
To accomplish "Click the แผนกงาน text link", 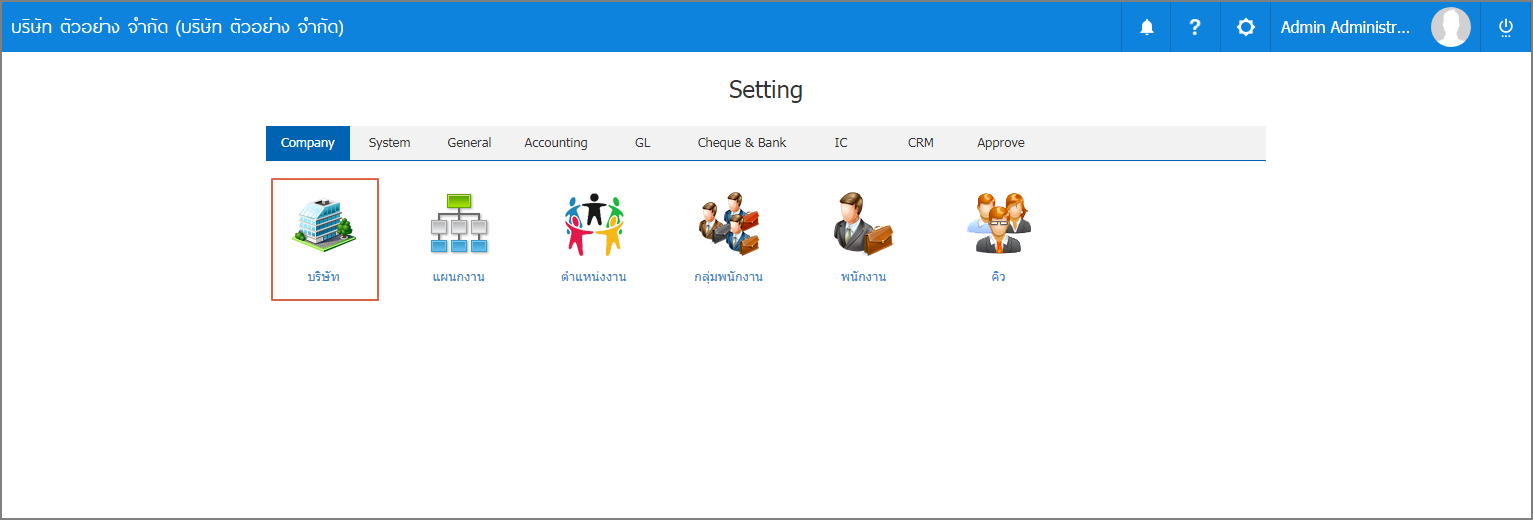I will pos(459,277).
